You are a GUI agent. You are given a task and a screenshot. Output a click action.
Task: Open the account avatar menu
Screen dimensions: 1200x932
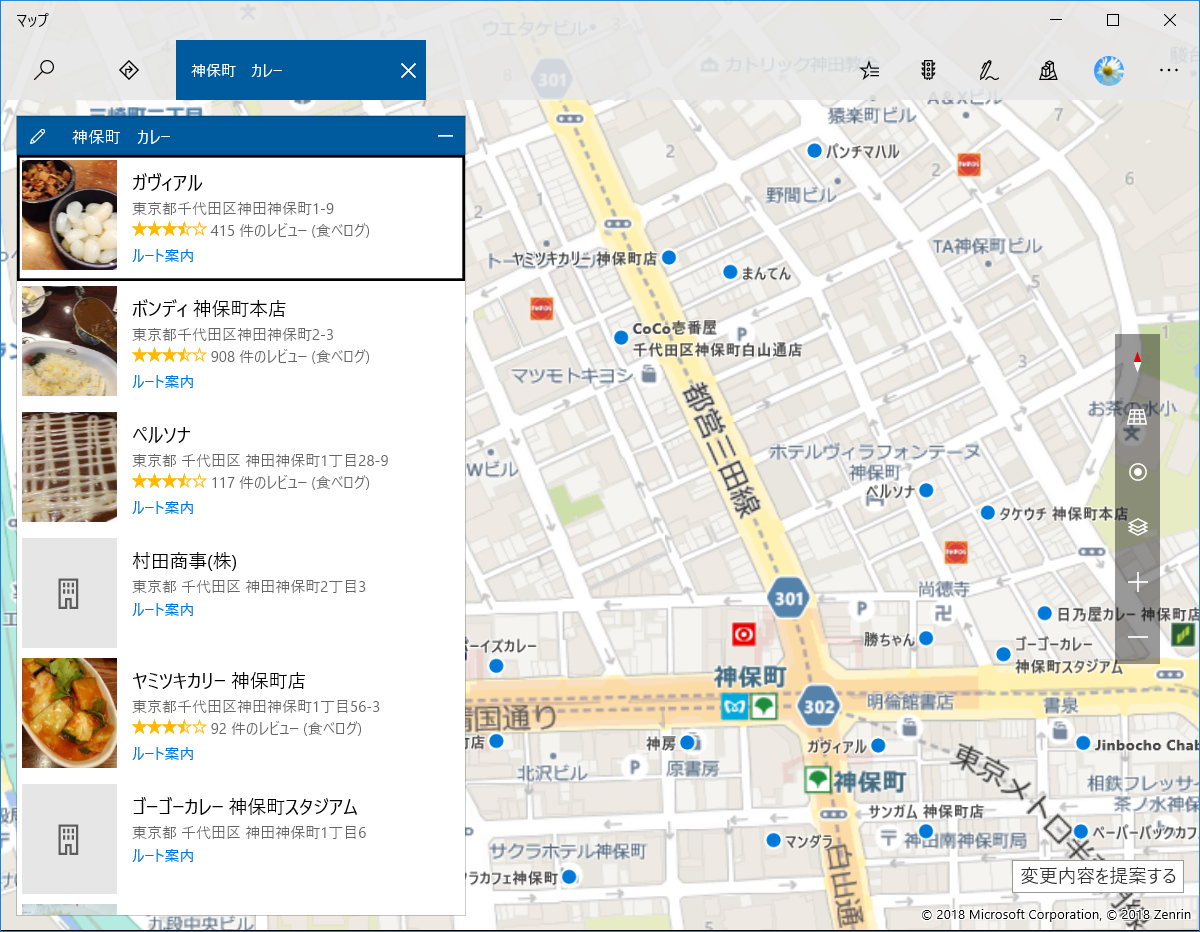coord(1108,70)
